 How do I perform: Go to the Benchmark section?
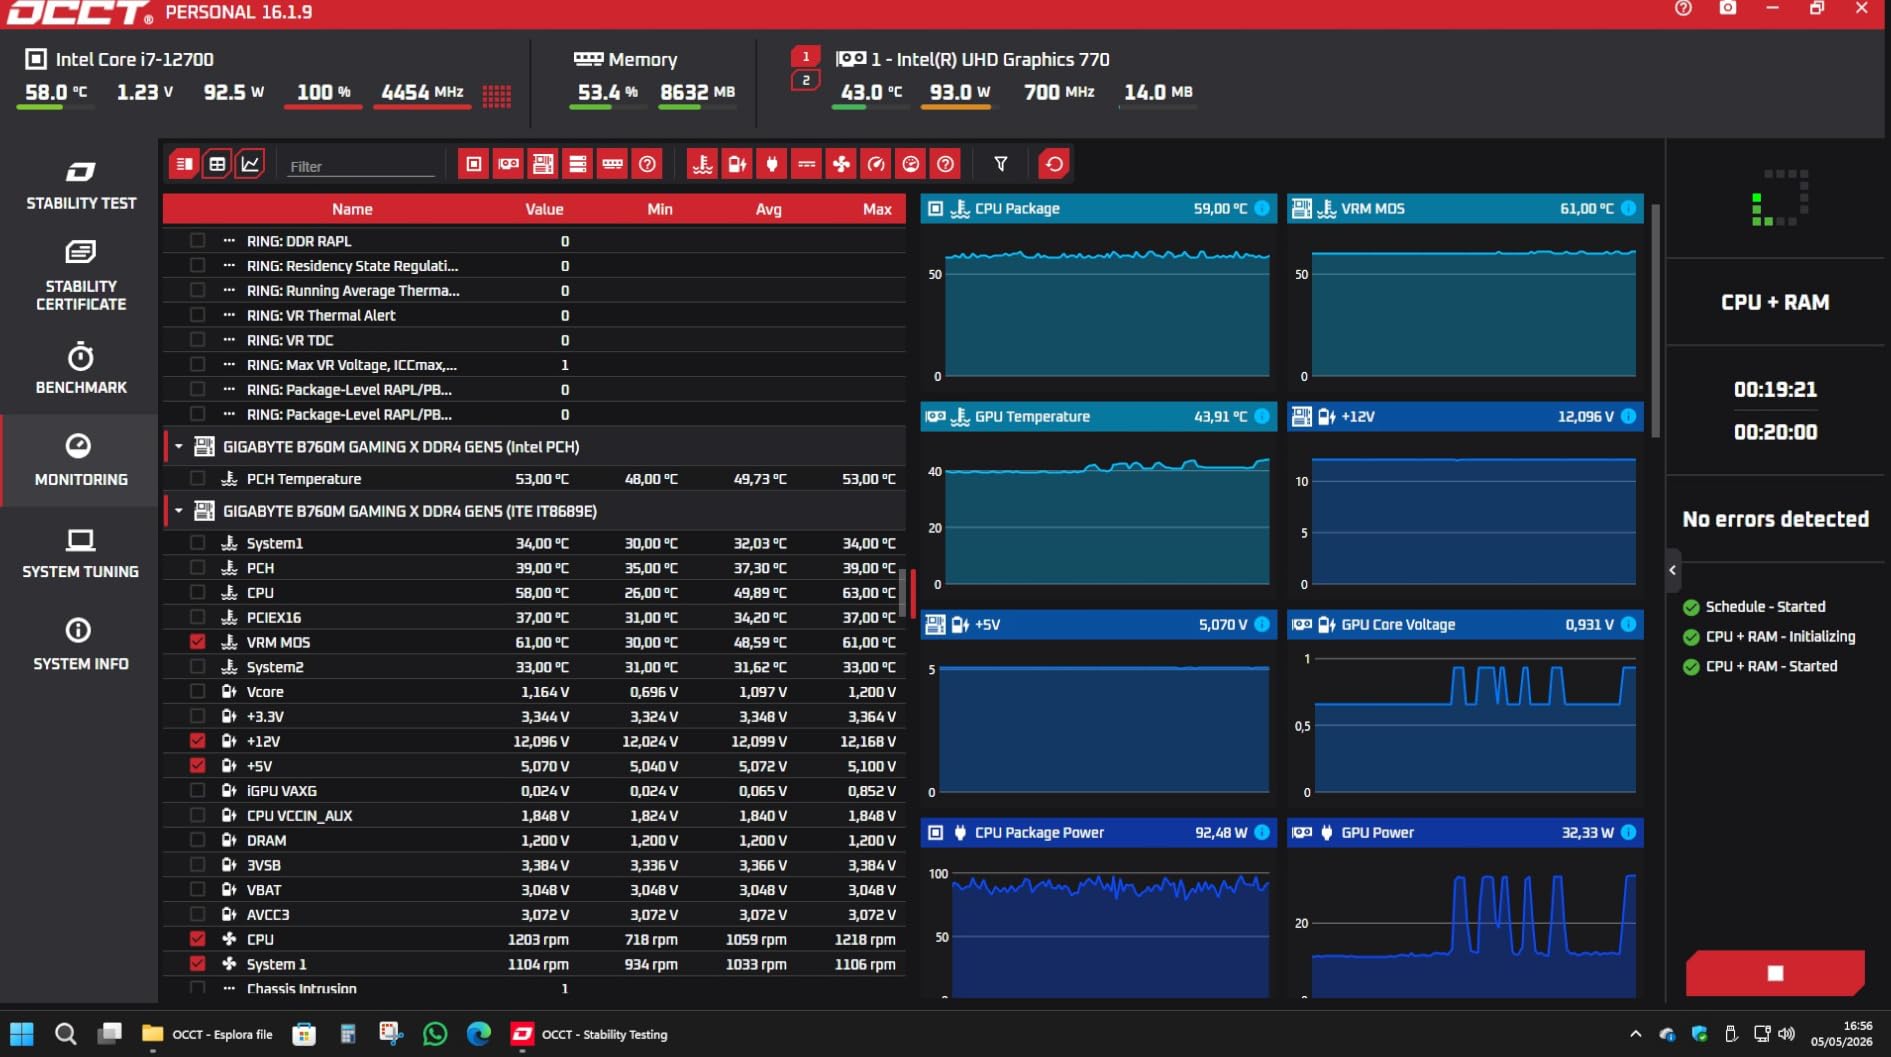[80, 369]
